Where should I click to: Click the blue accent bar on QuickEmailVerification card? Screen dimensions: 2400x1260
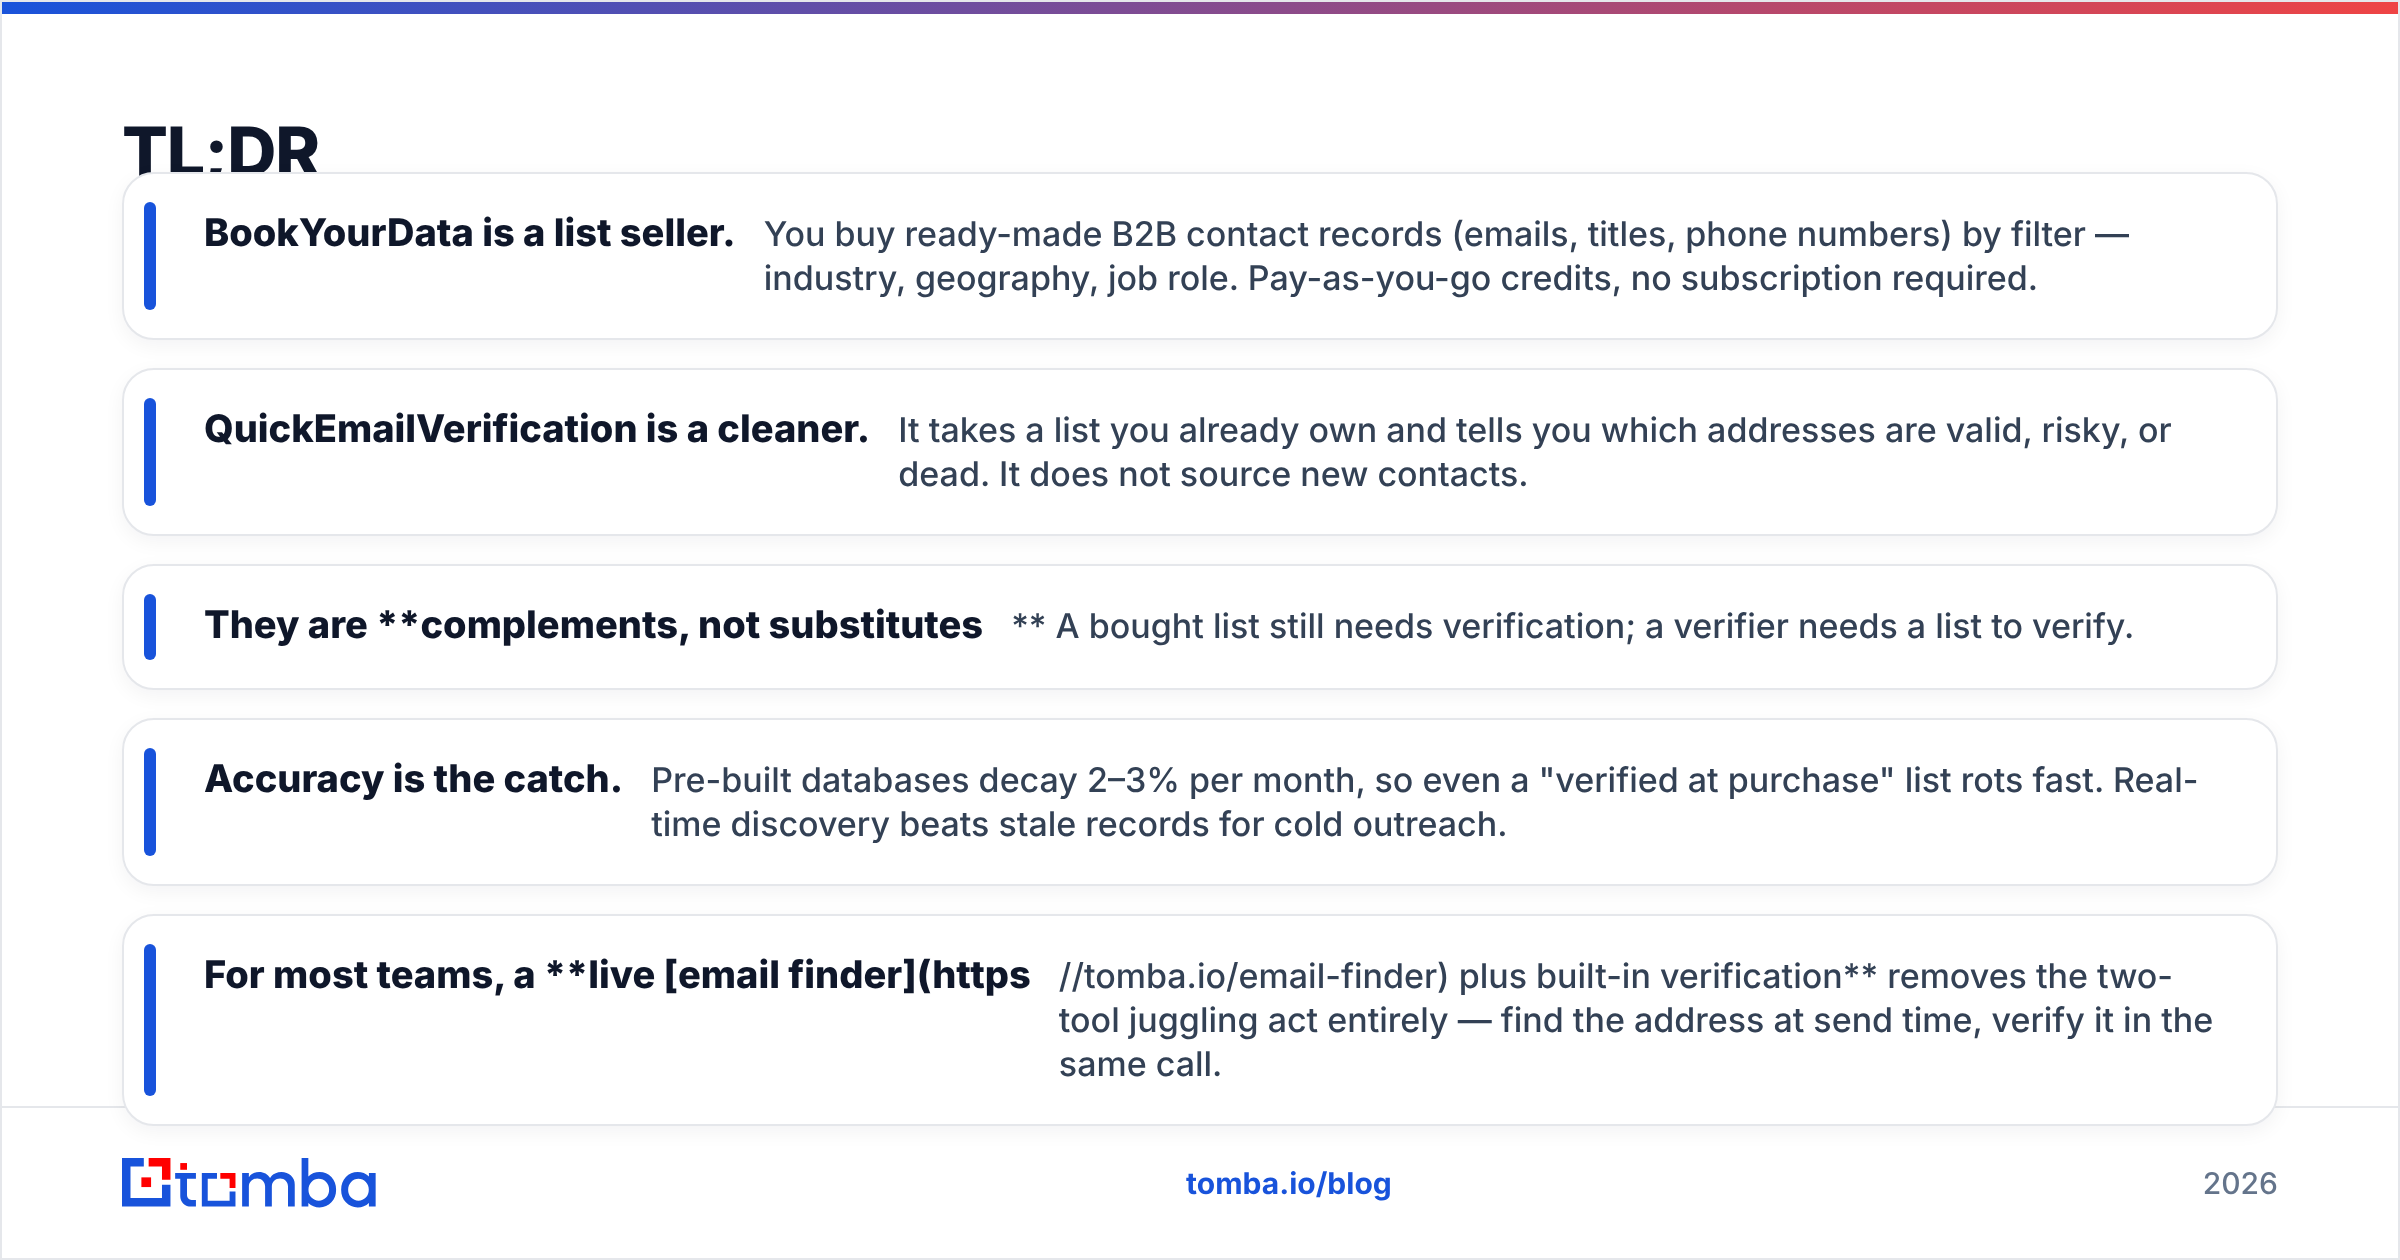150,452
